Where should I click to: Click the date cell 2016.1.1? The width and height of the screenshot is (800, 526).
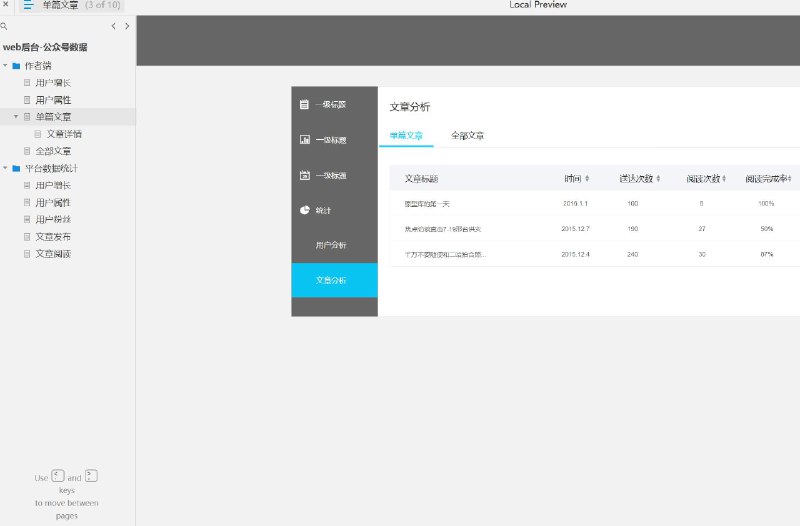pyautogui.click(x=576, y=204)
